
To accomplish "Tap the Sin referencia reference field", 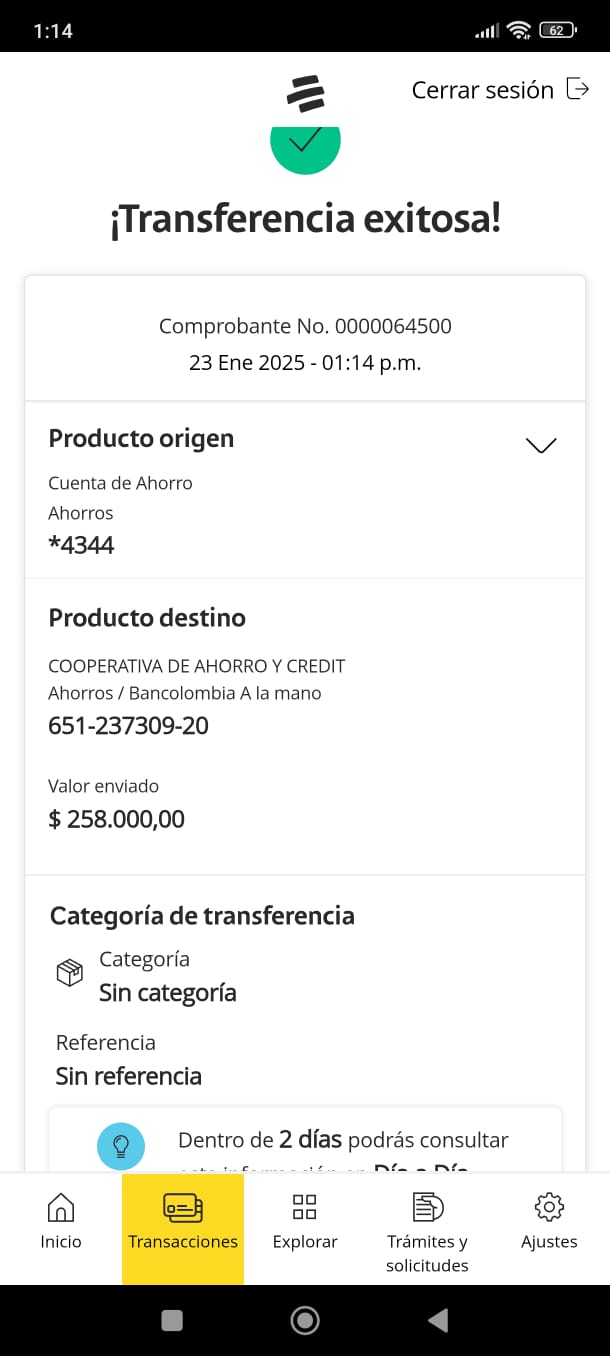I will pyautogui.click(x=129, y=1076).
